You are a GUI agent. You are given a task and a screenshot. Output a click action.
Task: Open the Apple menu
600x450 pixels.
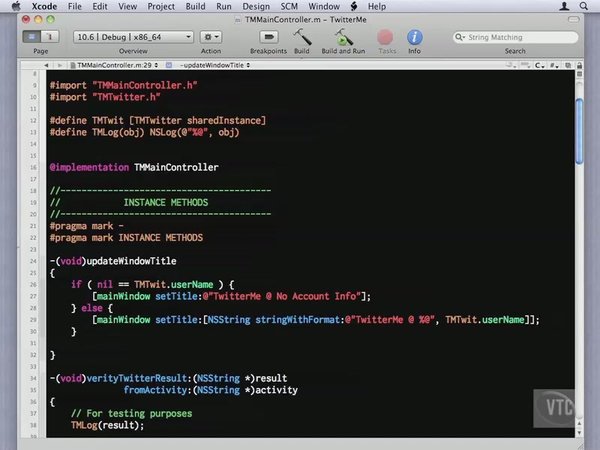pyautogui.click(x=16, y=6)
